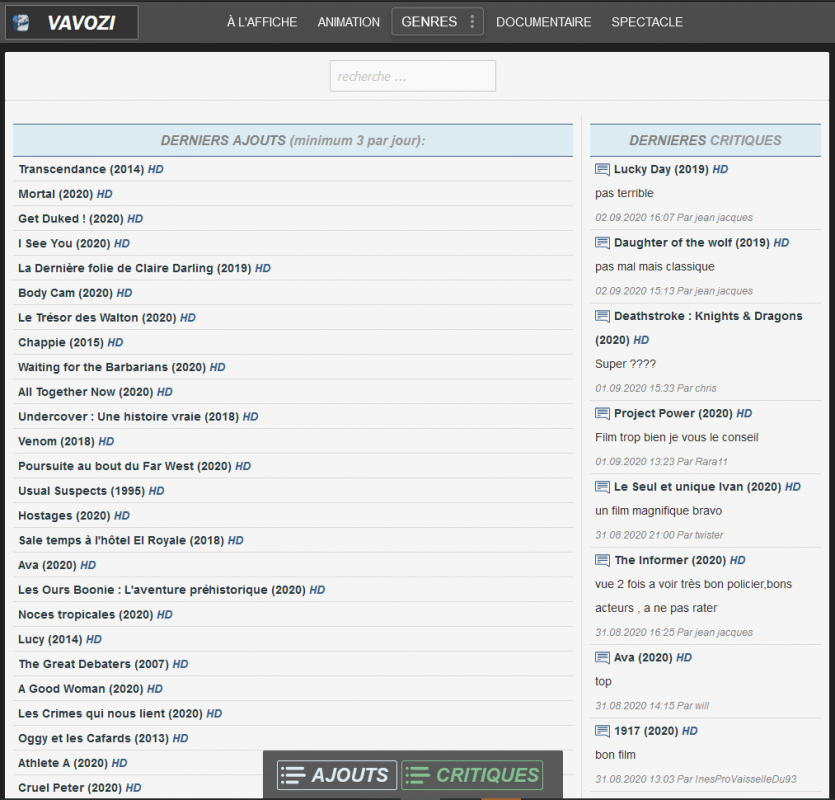Image resolution: width=835 pixels, height=800 pixels.
Task: Click 'Film trop bien je vous le conseil'
Action: [677, 438]
